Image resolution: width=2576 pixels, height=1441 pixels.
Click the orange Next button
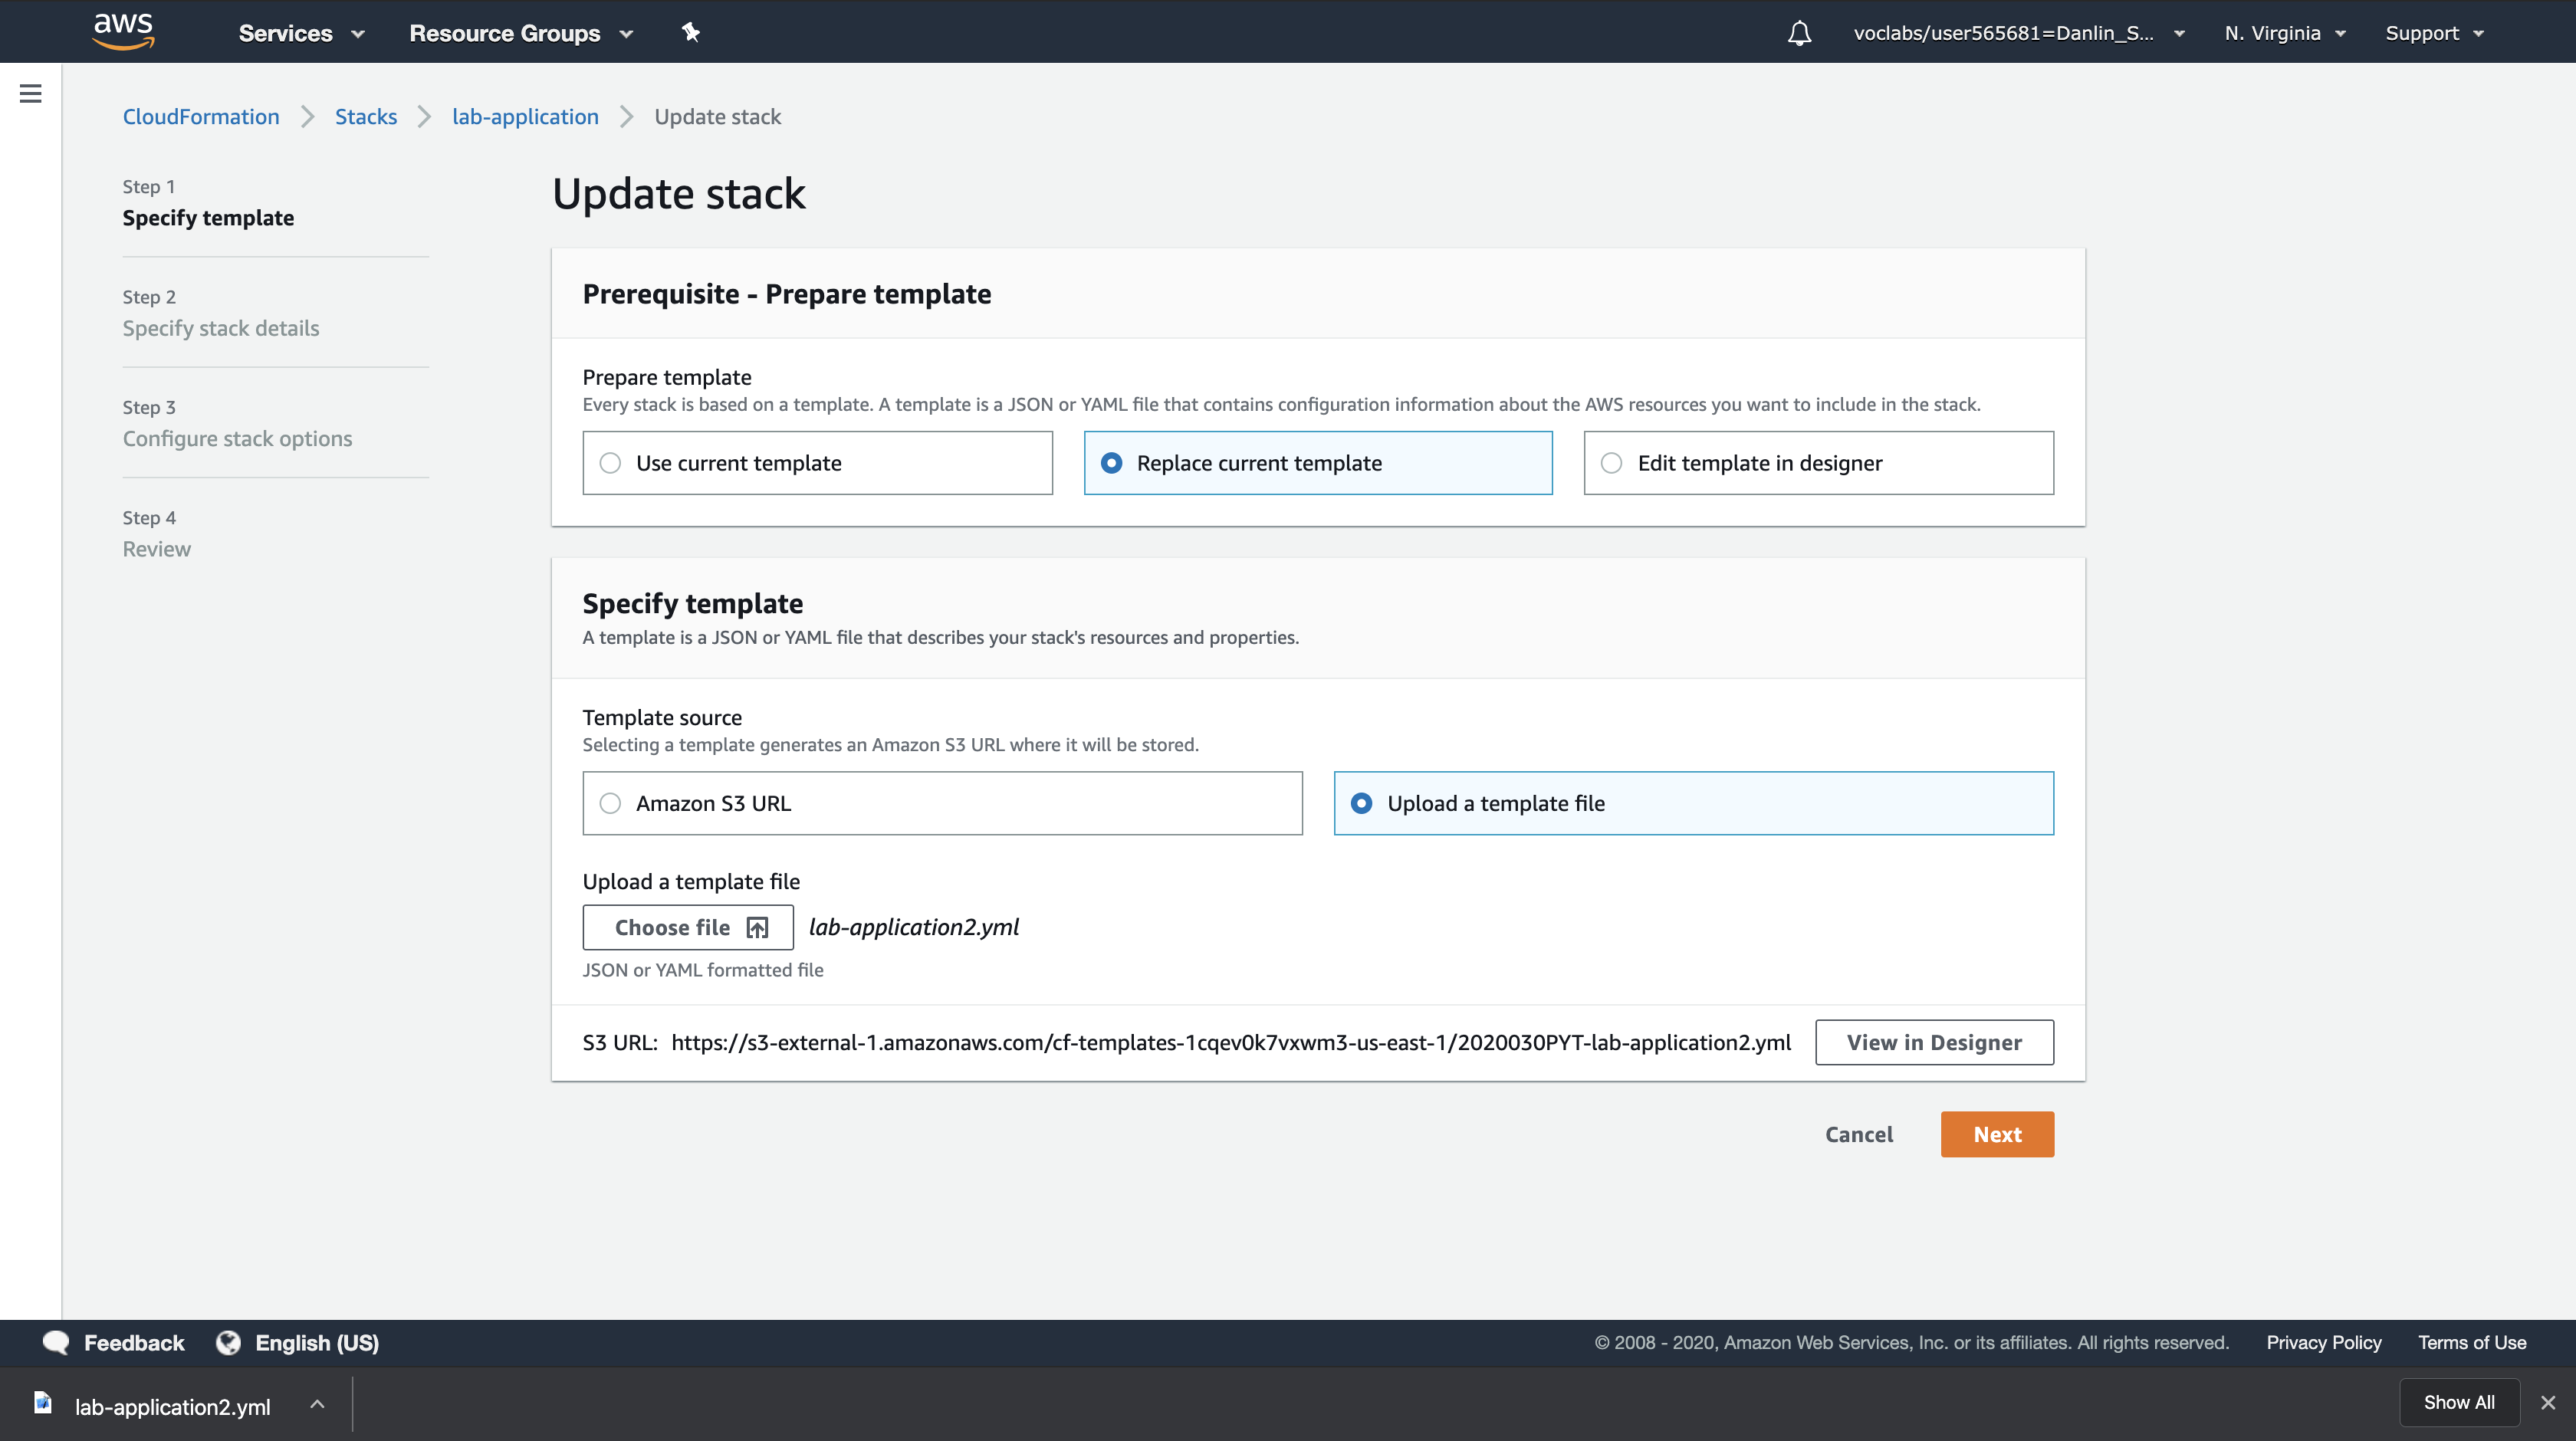(x=1996, y=1134)
